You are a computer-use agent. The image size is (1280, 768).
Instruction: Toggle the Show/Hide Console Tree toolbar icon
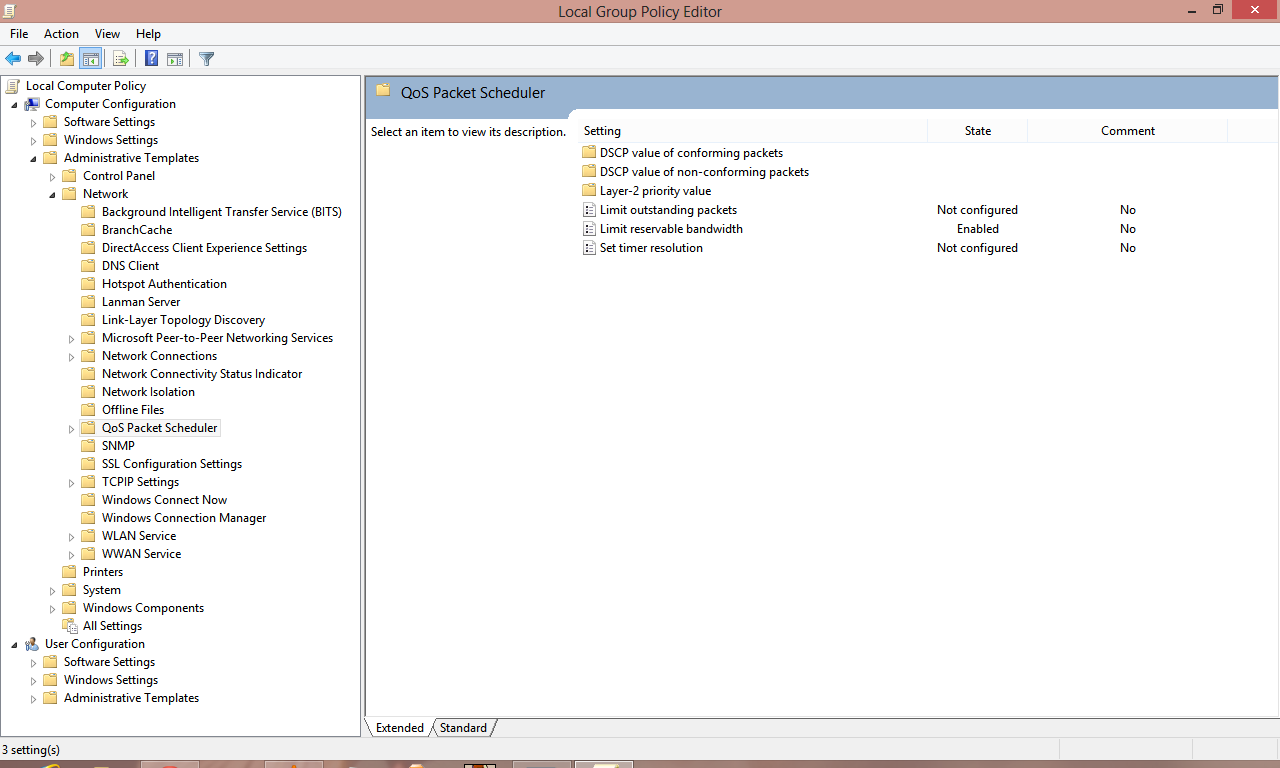pos(90,59)
